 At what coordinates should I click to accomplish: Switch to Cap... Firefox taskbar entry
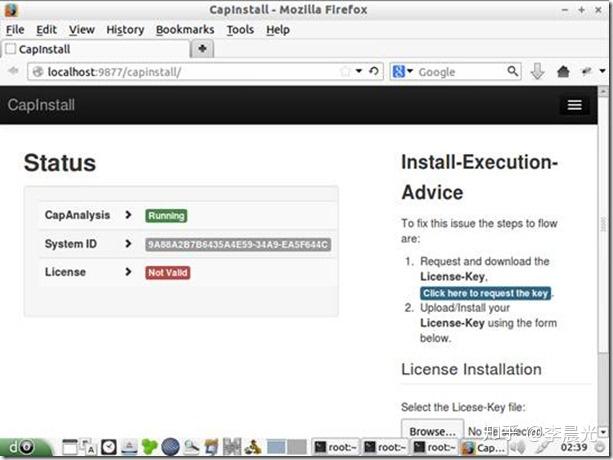click(x=484, y=447)
